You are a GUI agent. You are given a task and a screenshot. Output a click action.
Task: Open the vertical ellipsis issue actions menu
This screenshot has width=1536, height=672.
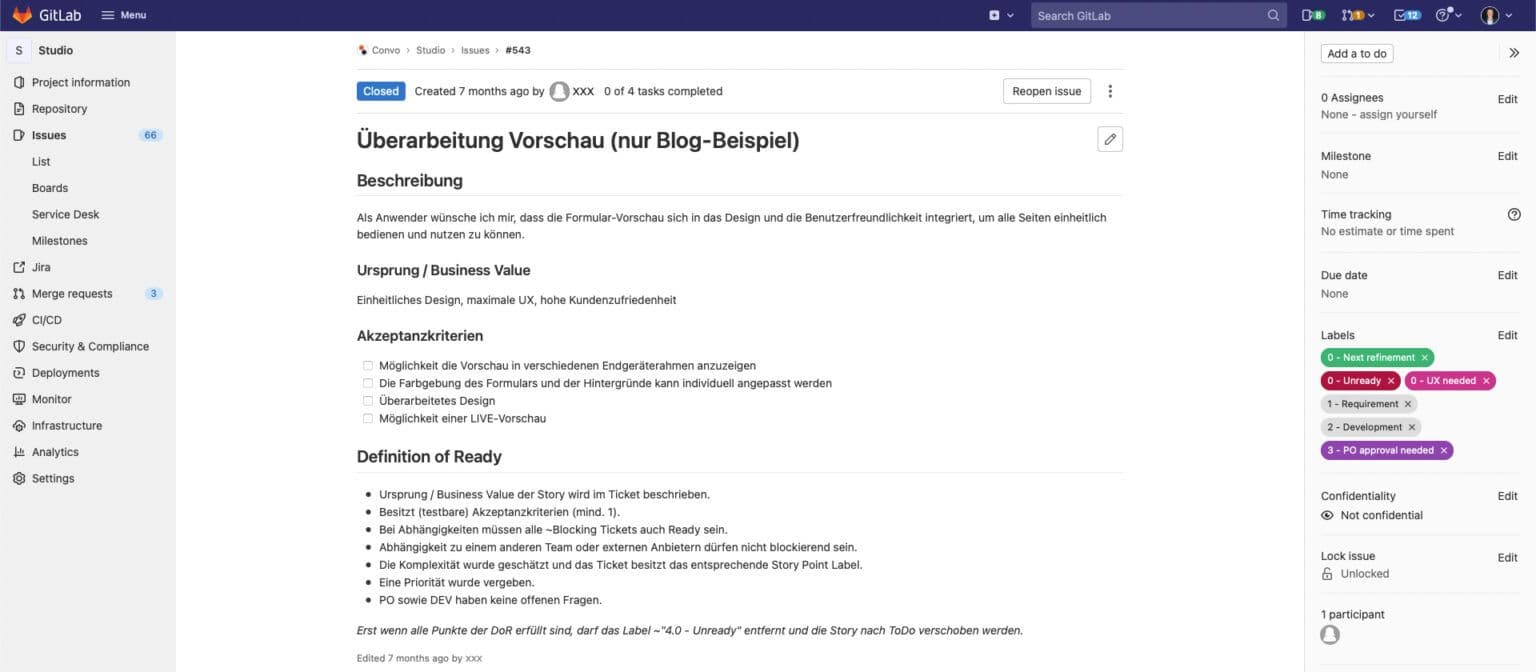coord(1109,91)
